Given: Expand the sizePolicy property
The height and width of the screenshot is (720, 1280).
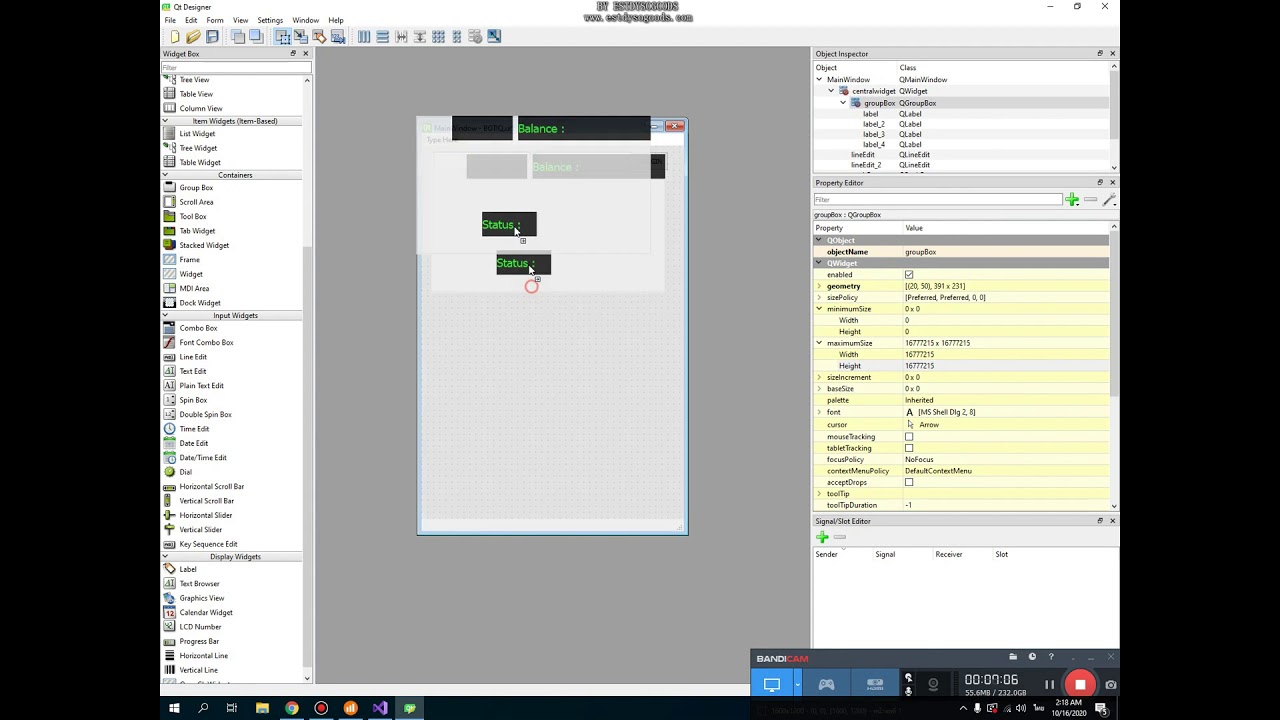Looking at the screenshot, I should point(819,298).
